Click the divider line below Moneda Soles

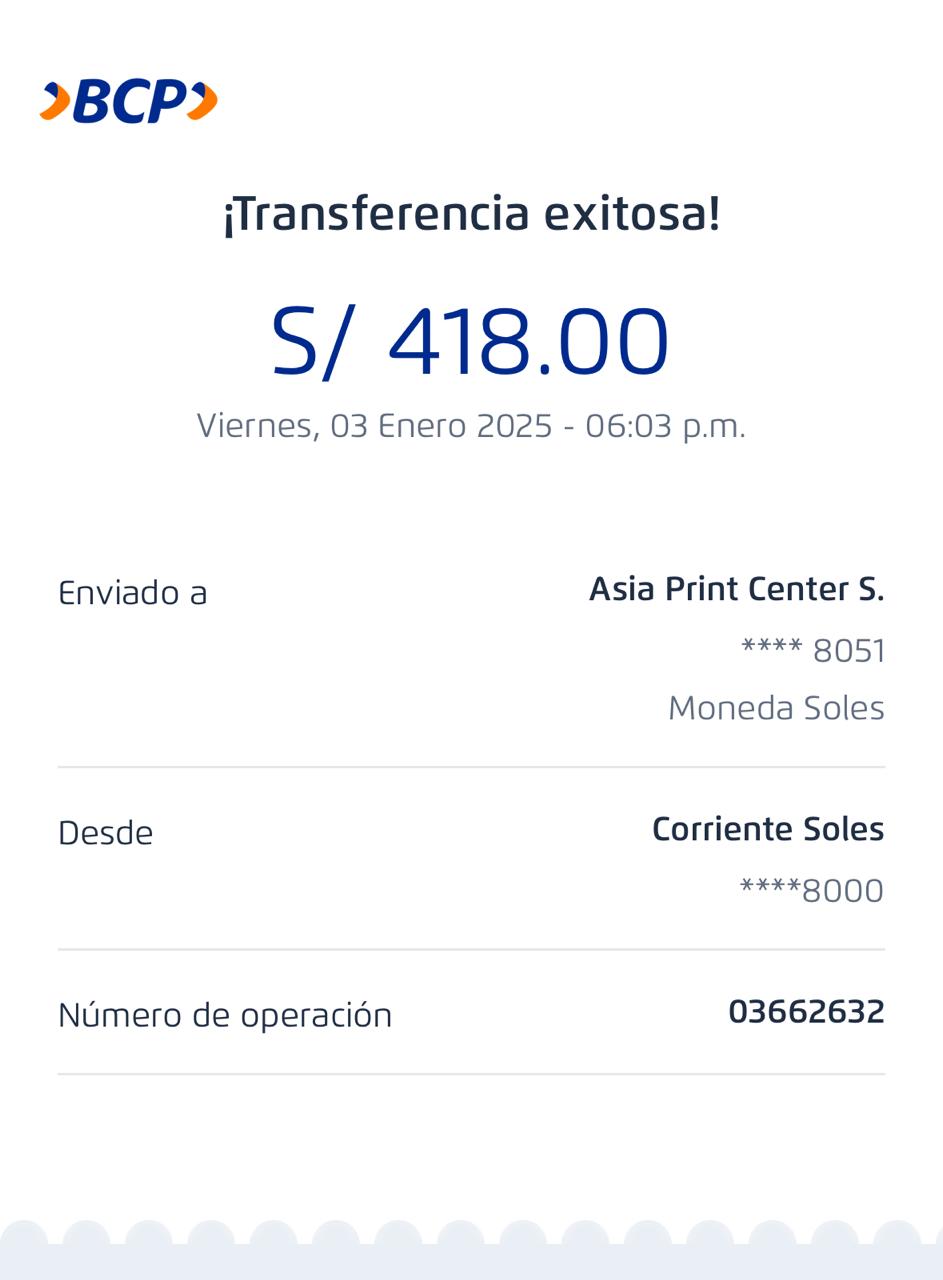[471, 767]
